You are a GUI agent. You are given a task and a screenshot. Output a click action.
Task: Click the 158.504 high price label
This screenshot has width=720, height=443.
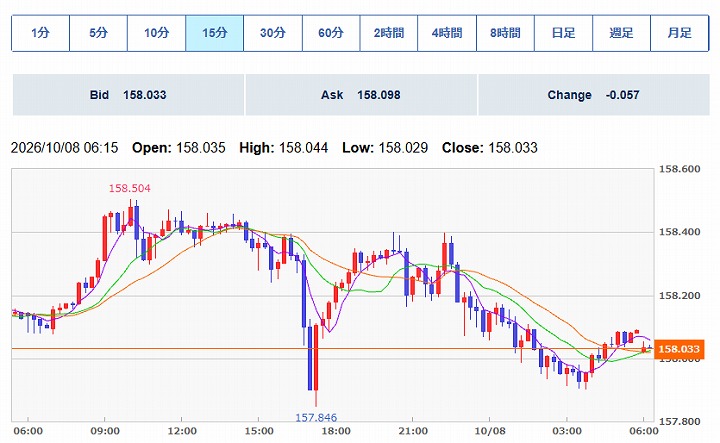[129, 188]
